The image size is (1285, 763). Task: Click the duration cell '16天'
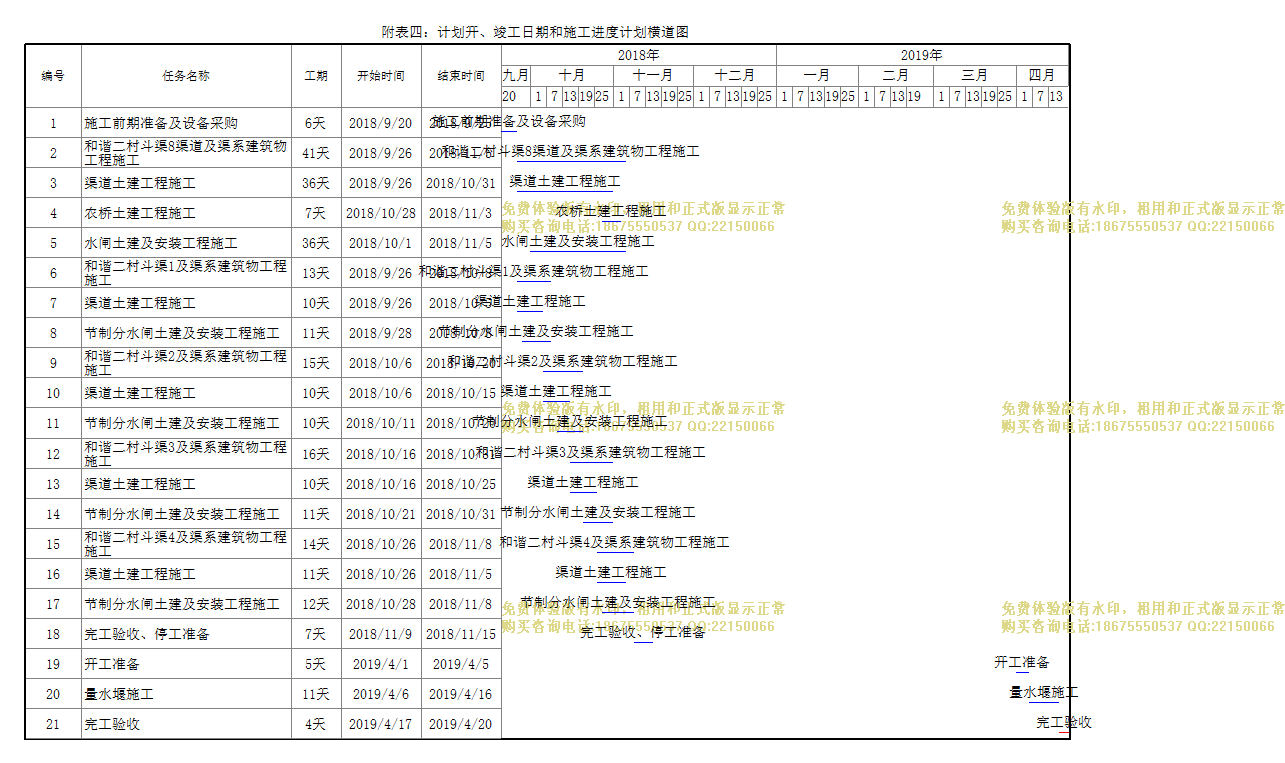pos(316,454)
